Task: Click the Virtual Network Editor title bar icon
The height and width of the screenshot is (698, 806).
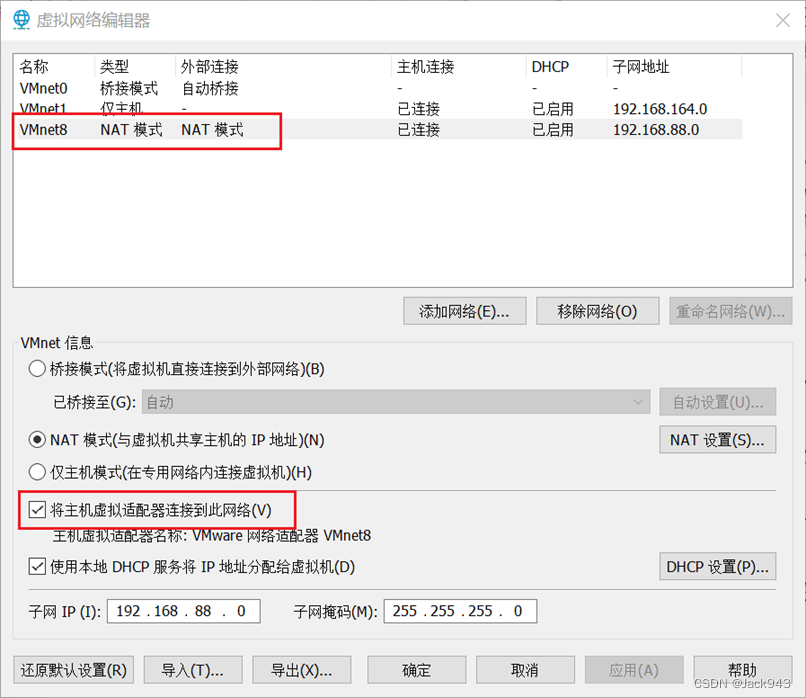Action: (20, 19)
